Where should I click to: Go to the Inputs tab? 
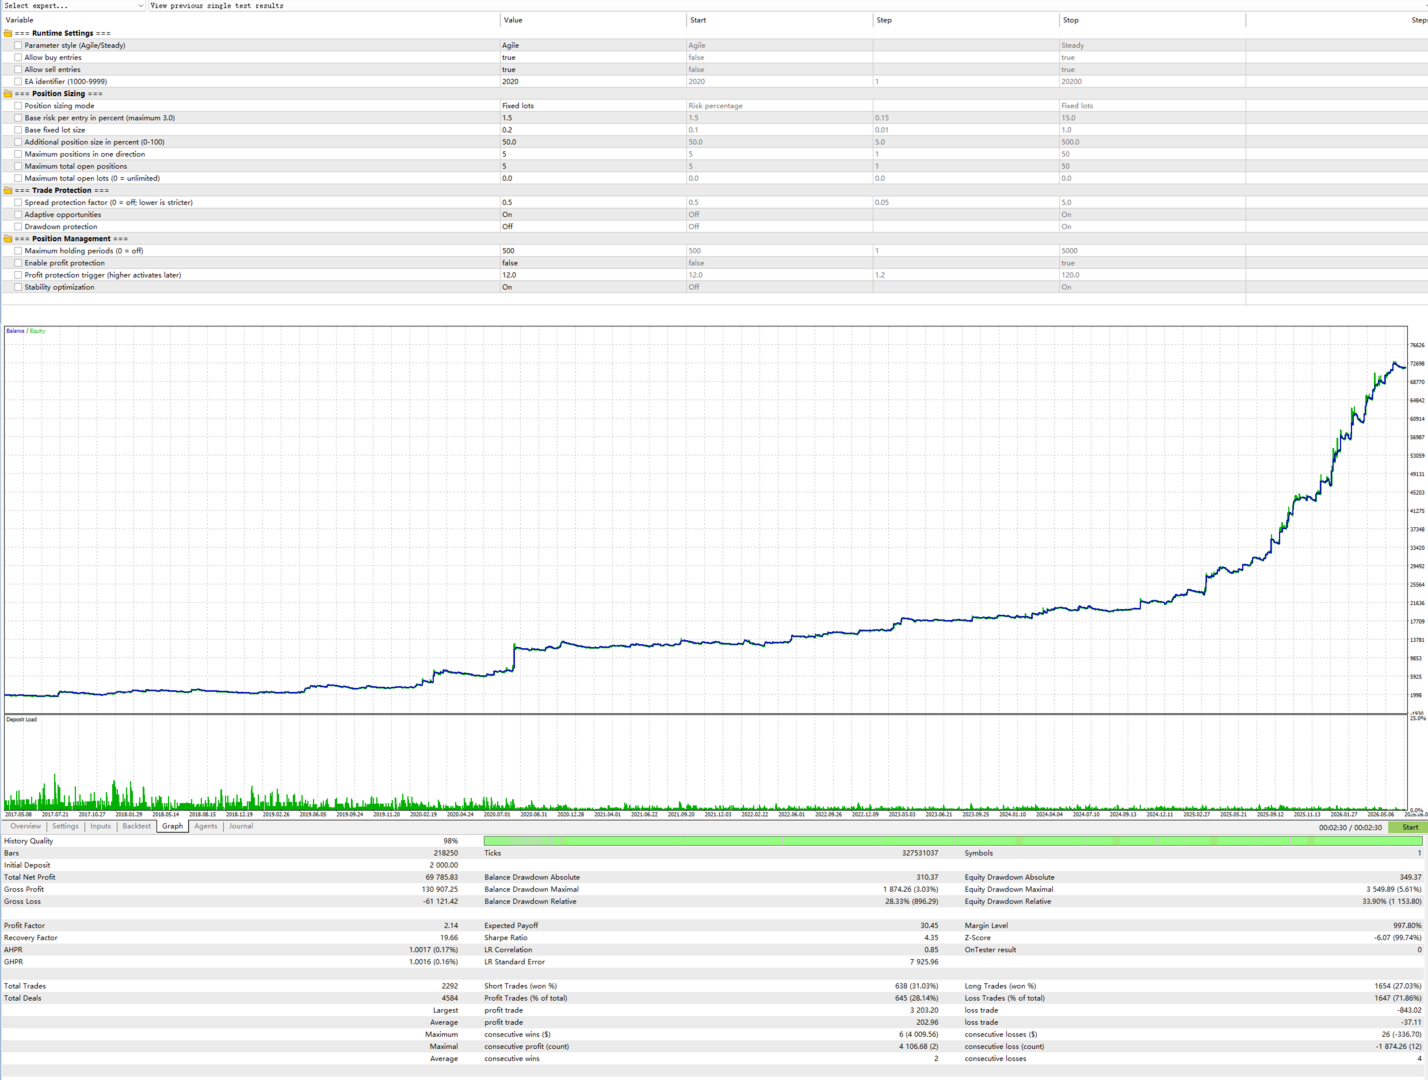tap(101, 826)
